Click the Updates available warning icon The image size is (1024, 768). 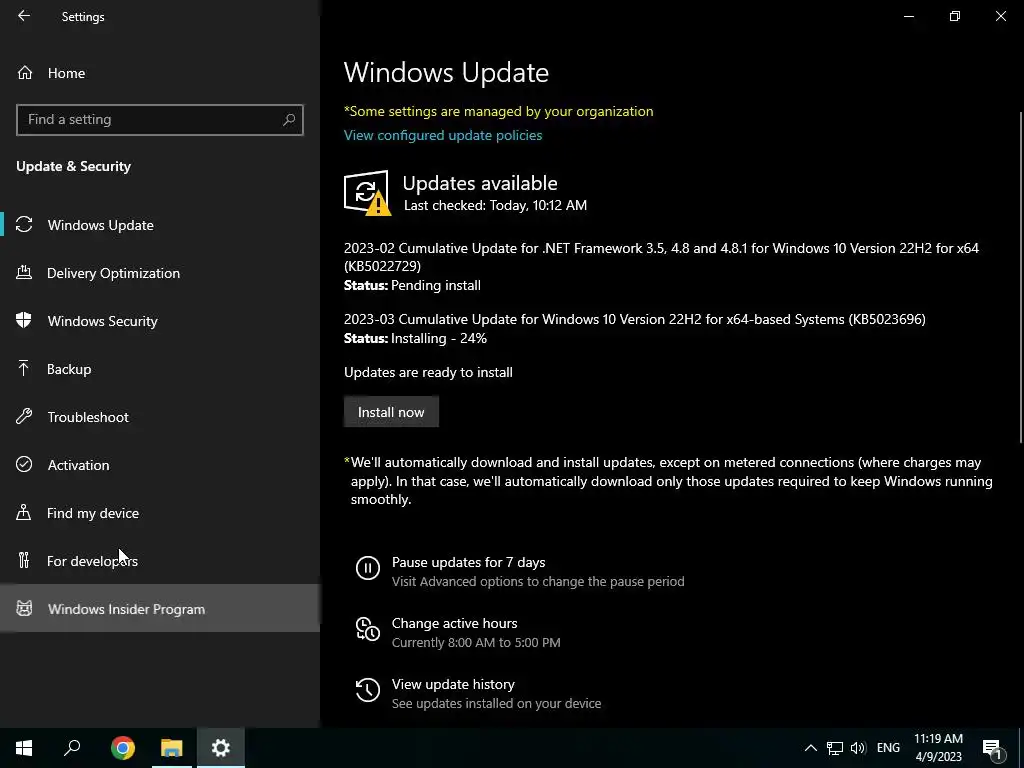coord(367,193)
